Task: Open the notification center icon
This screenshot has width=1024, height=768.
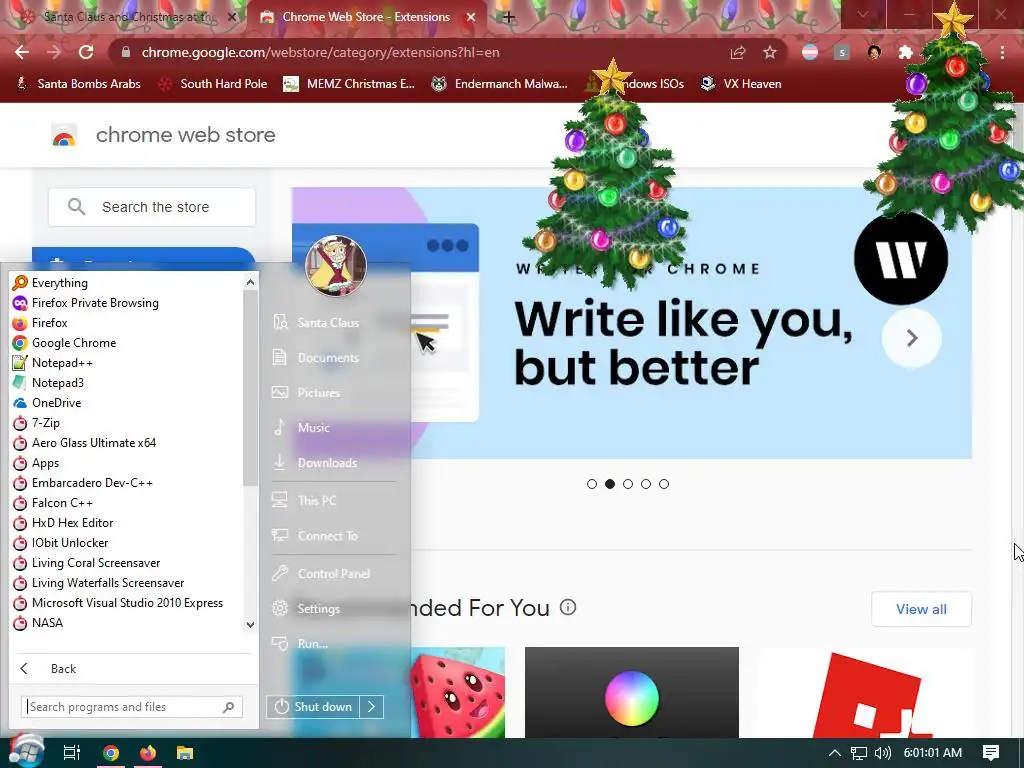Action: pyautogui.click(x=991, y=753)
